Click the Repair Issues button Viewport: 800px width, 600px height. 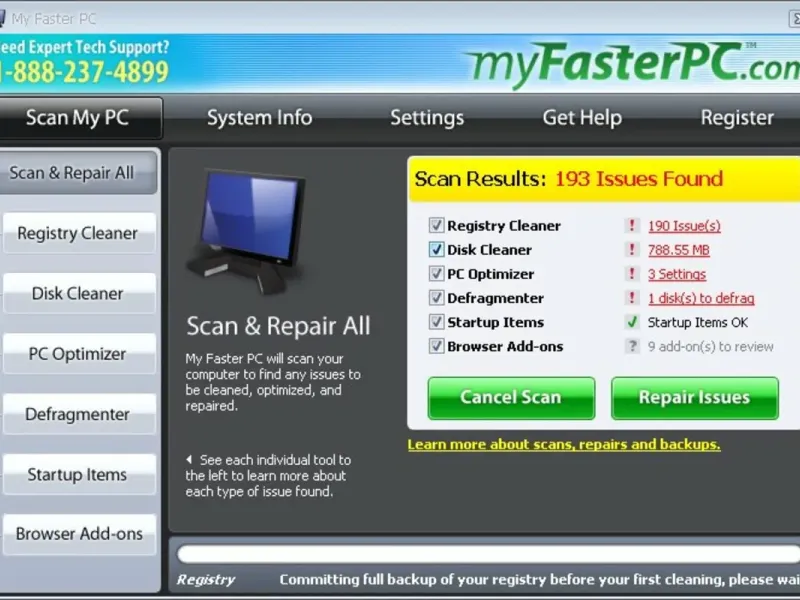pyautogui.click(x=695, y=398)
